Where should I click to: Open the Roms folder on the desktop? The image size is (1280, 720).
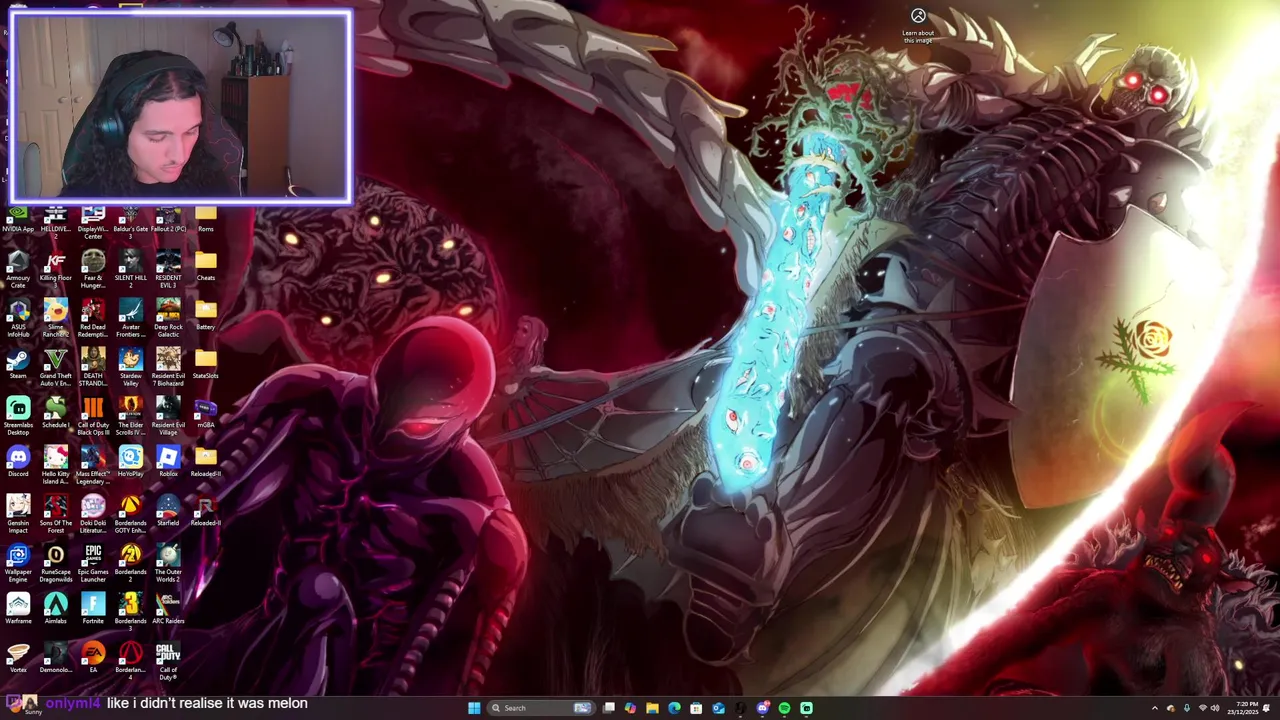point(206,219)
